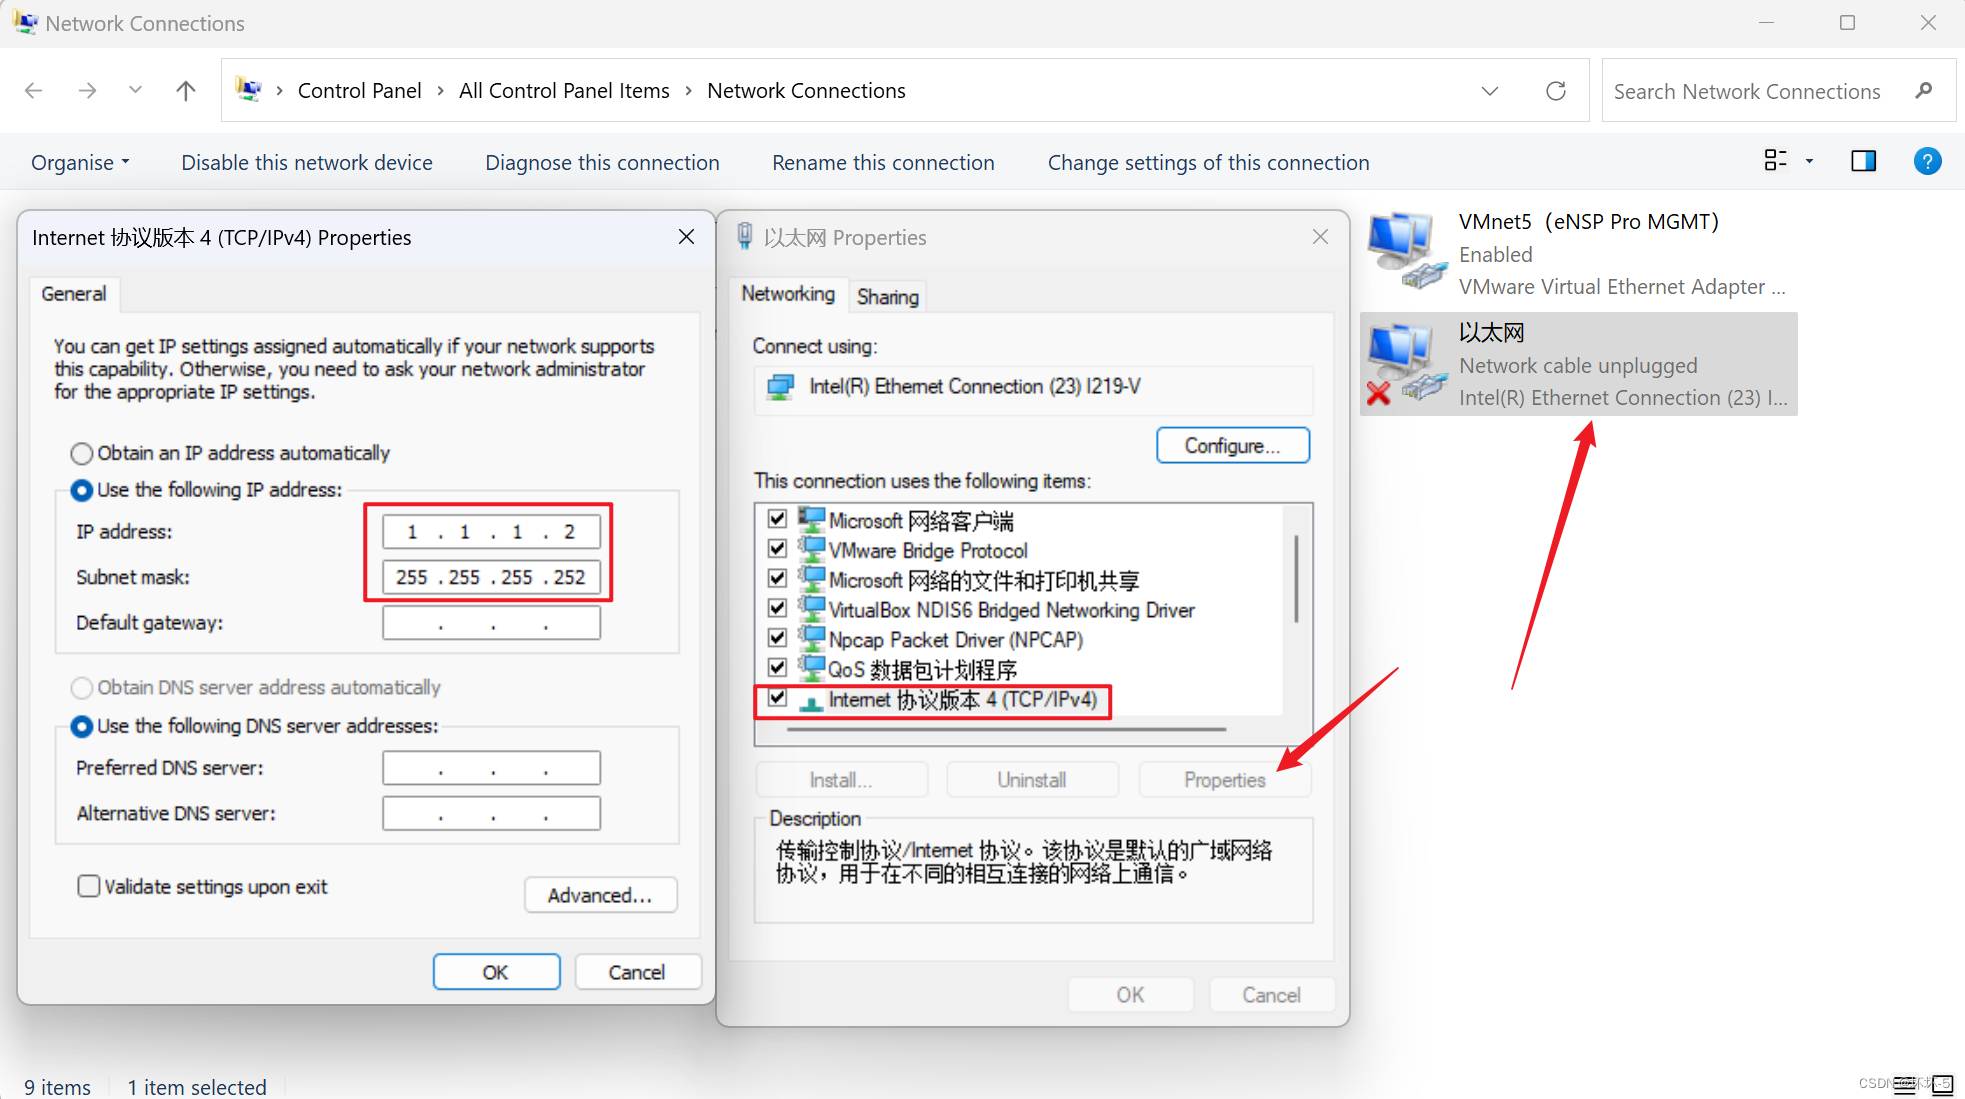This screenshot has height=1099, width=1965.
Task: Go back using the back arrow
Action: click(x=33, y=91)
